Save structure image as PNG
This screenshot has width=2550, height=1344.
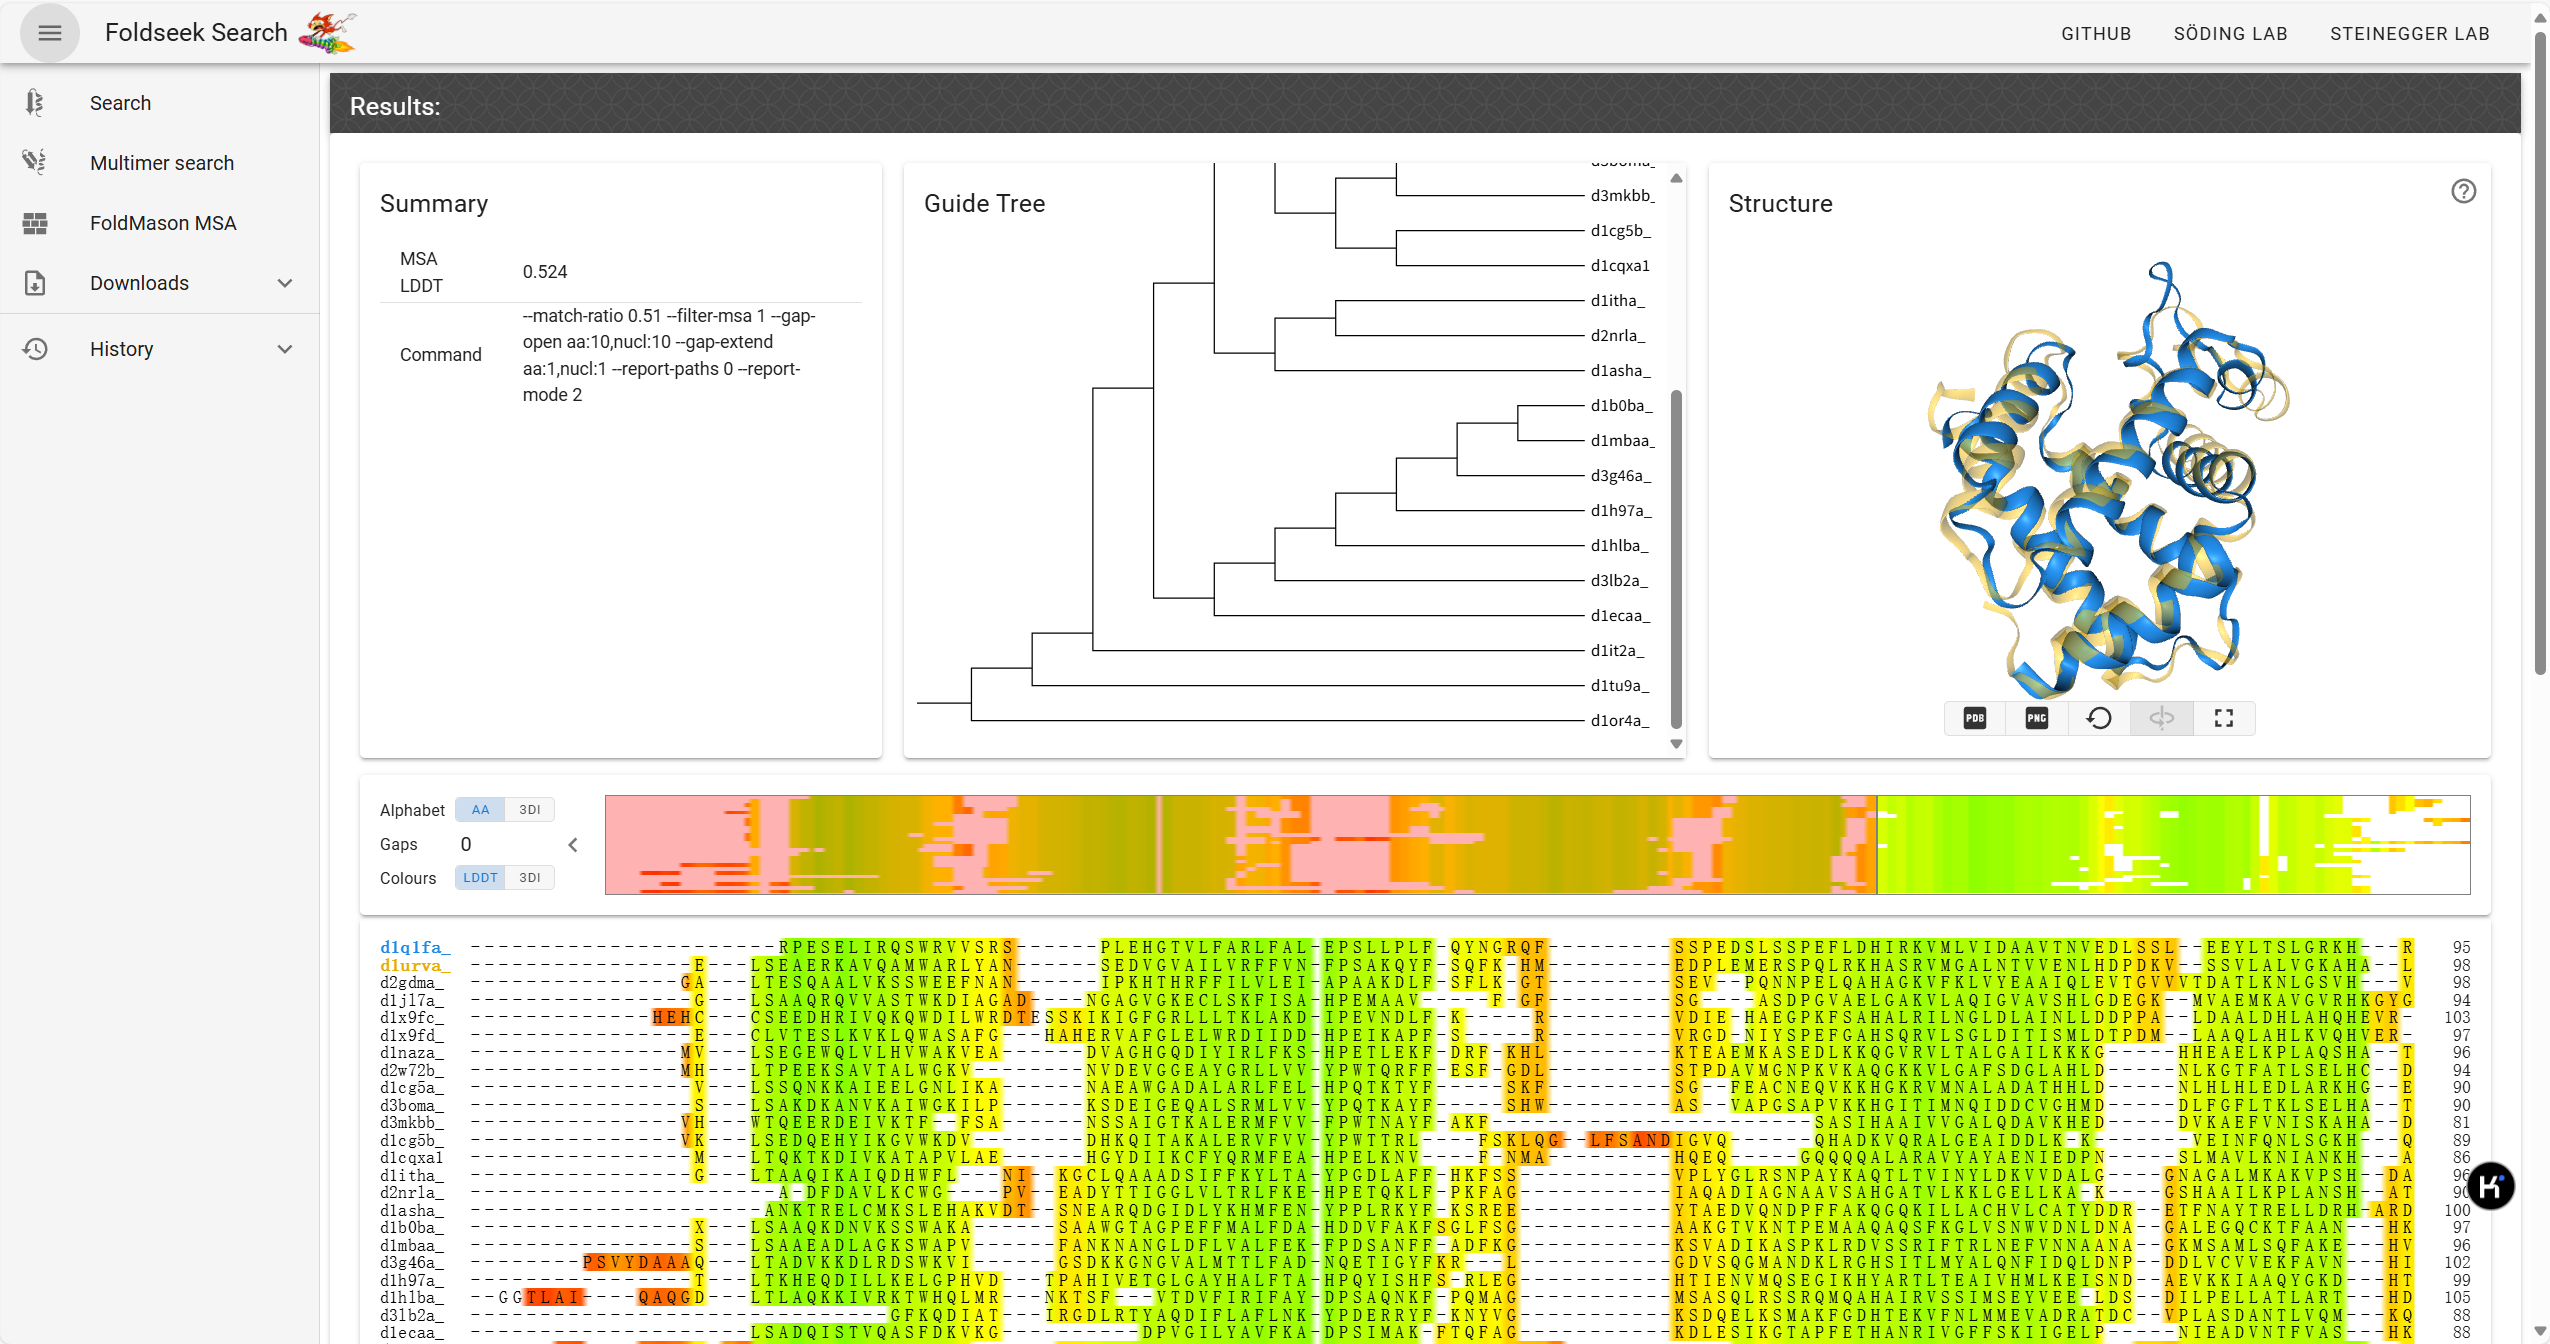point(2036,718)
